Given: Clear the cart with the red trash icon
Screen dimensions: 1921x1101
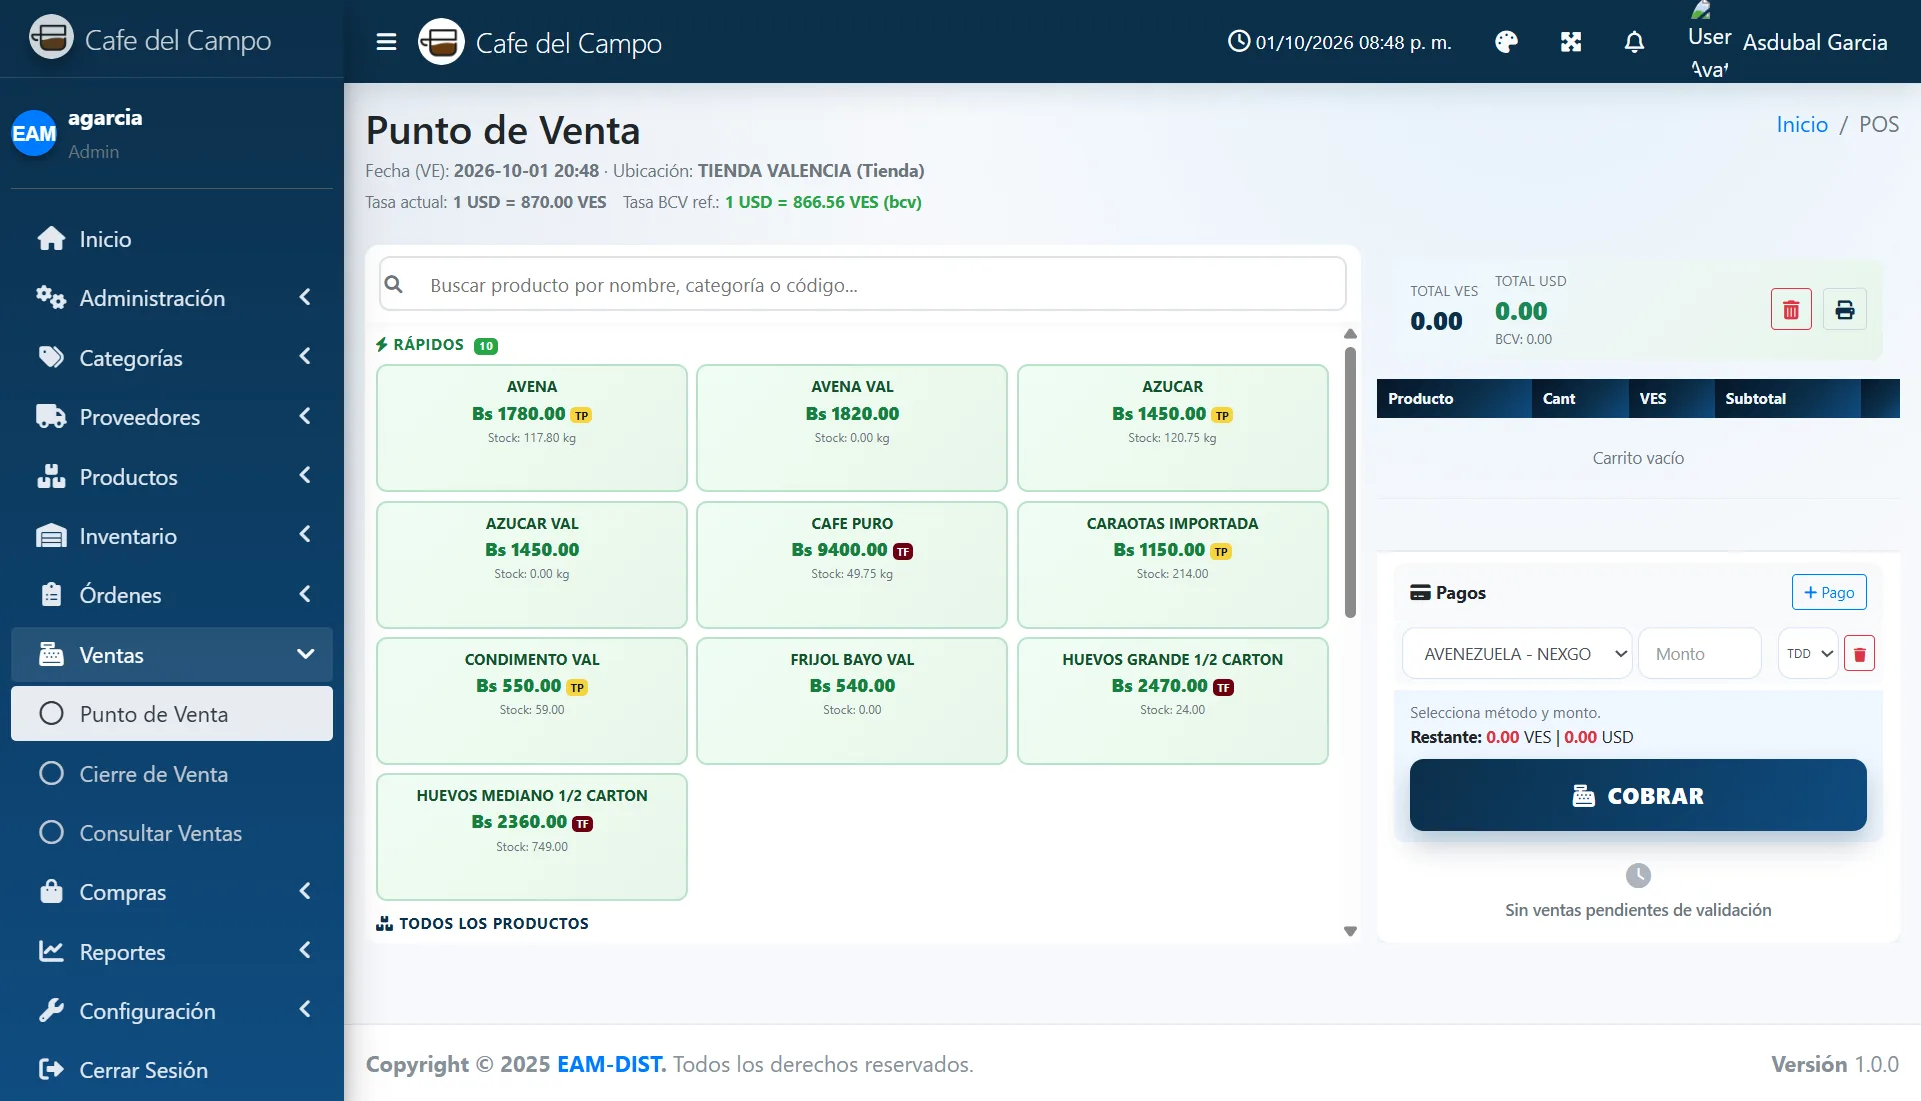Looking at the screenshot, I should click(1791, 310).
